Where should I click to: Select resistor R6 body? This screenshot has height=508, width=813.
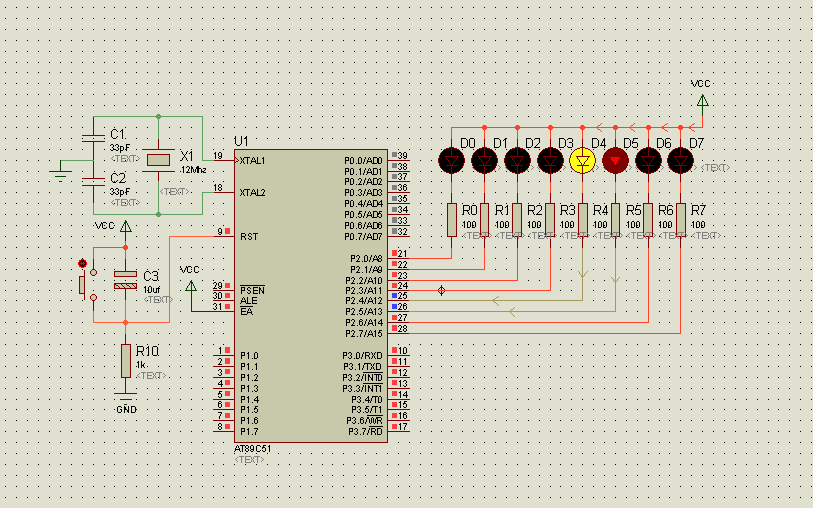click(x=648, y=220)
